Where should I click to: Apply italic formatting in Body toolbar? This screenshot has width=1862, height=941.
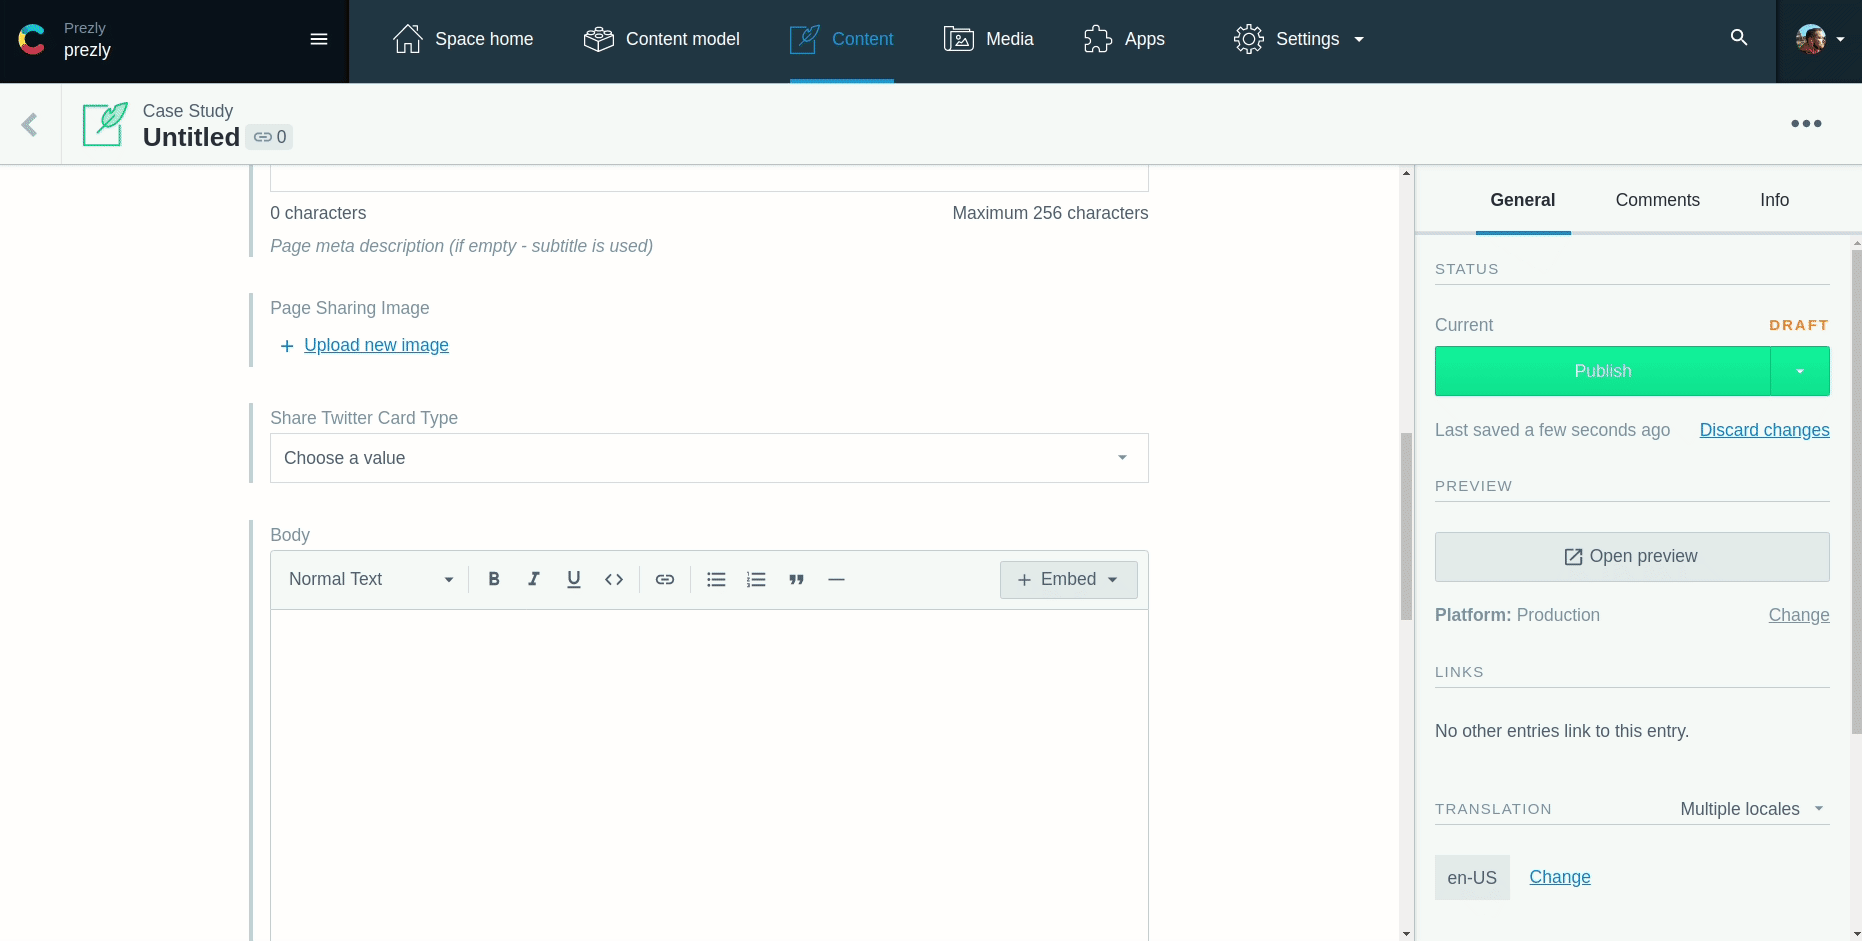click(x=534, y=579)
